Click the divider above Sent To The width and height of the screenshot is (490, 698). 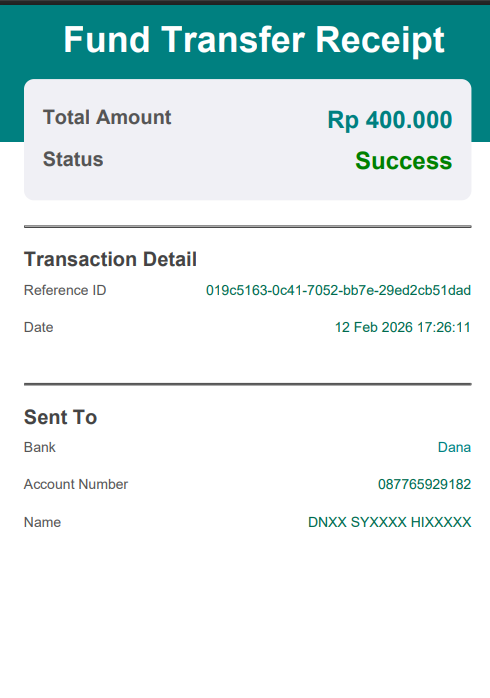click(247, 384)
